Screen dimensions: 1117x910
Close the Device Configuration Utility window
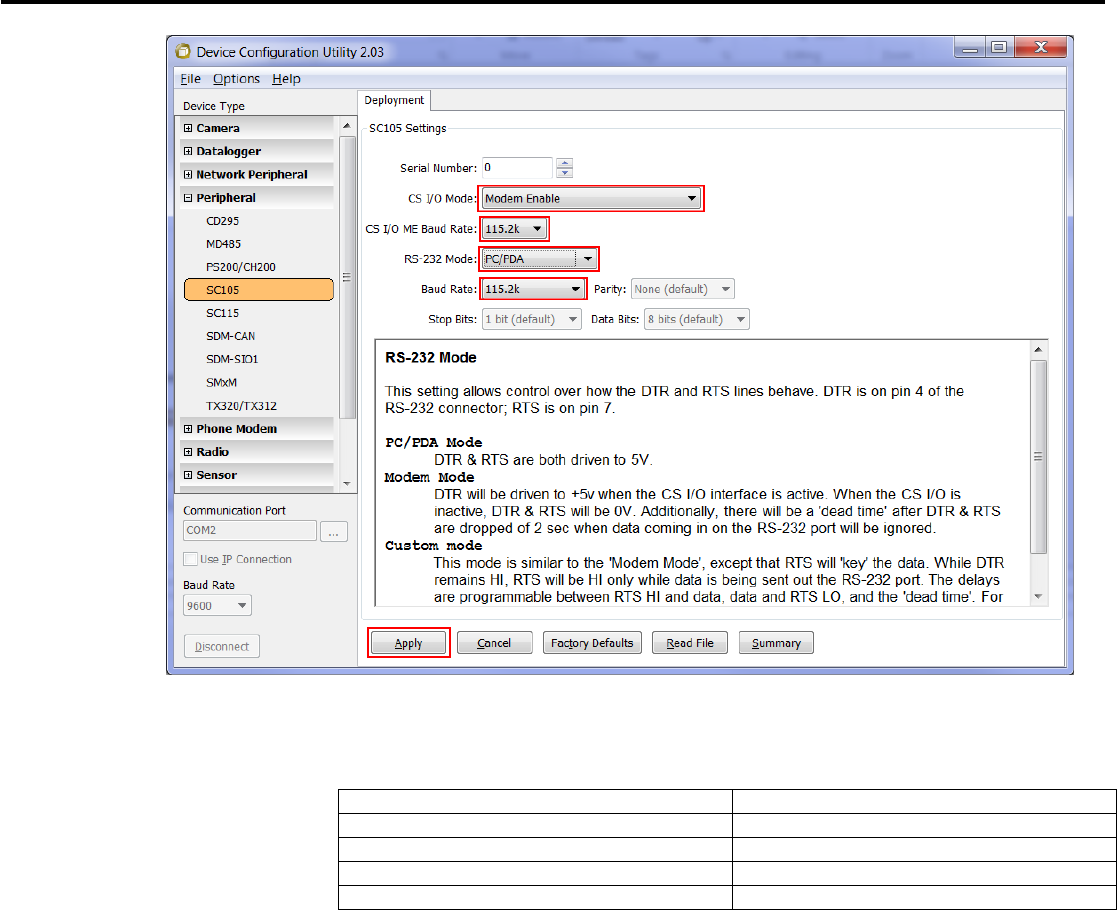point(1041,48)
